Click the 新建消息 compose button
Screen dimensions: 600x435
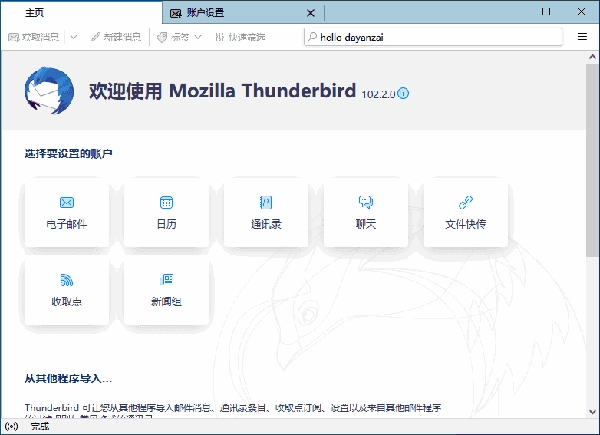point(116,37)
